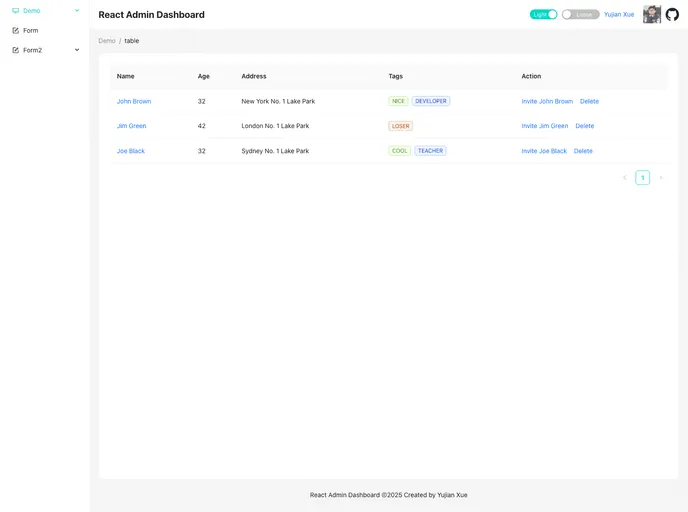Click the table breadcrumb item
Image resolution: width=688 pixels, height=512 pixels.
coord(132,41)
